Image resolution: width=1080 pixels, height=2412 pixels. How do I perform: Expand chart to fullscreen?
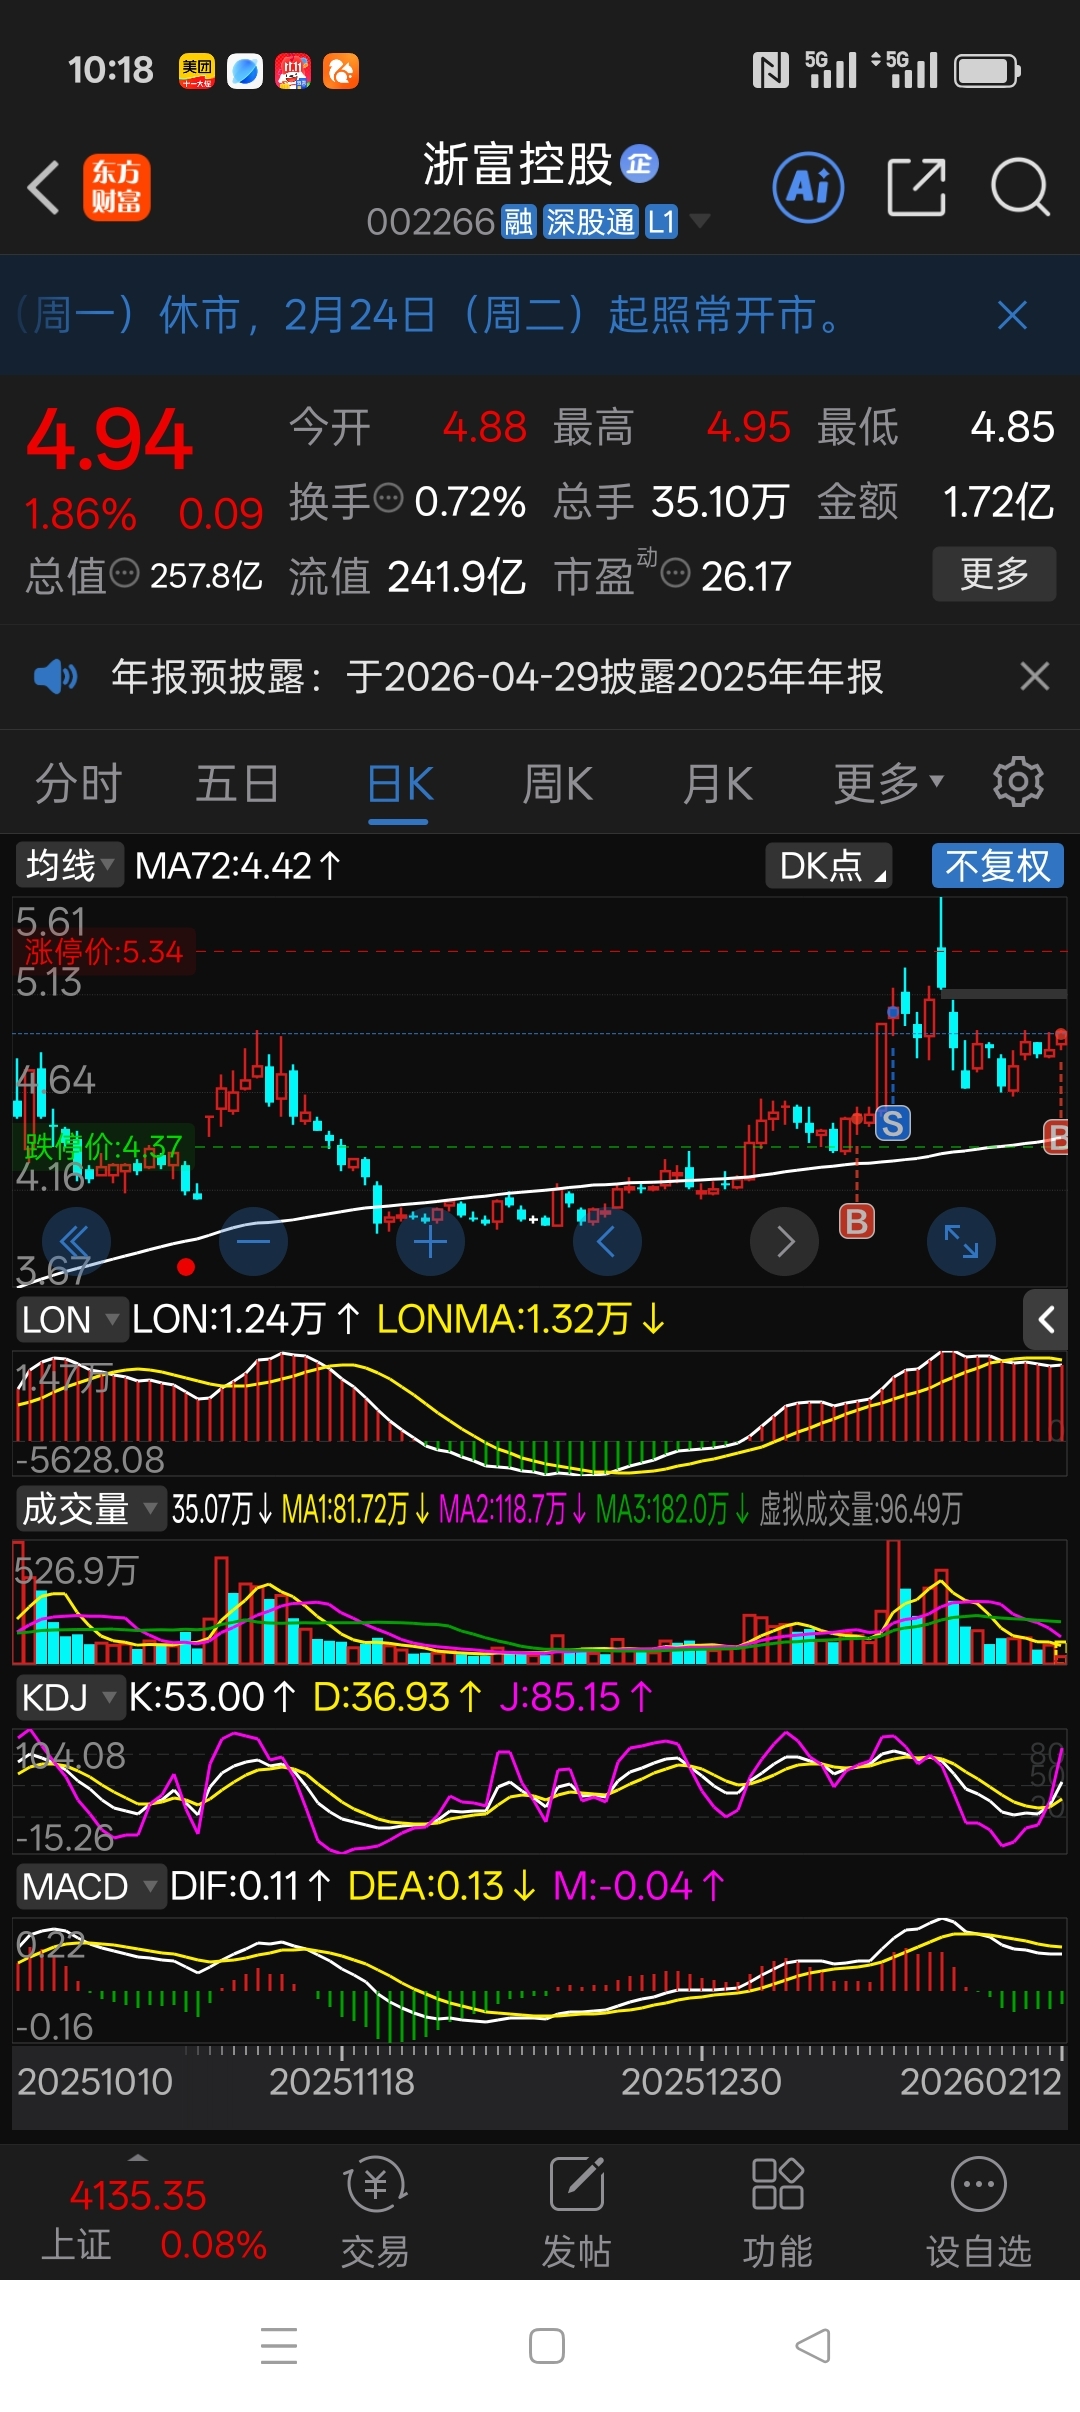click(x=961, y=1241)
